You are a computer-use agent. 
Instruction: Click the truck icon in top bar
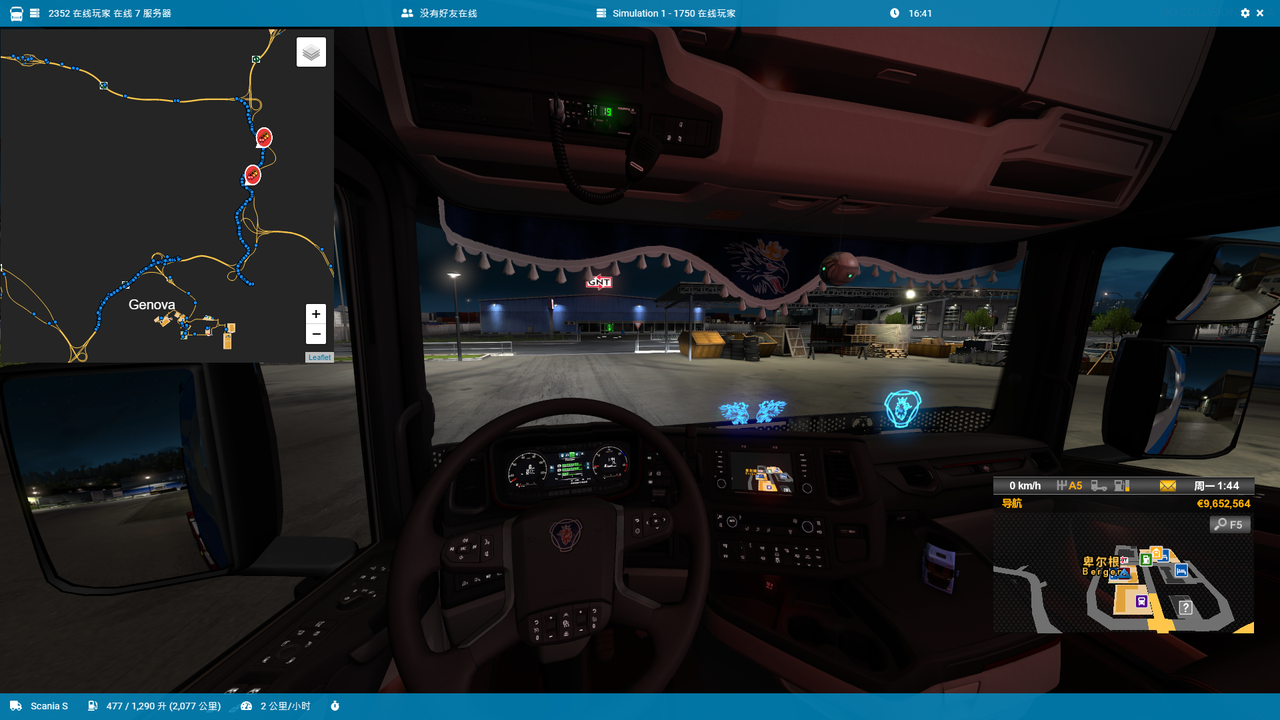pos(17,13)
